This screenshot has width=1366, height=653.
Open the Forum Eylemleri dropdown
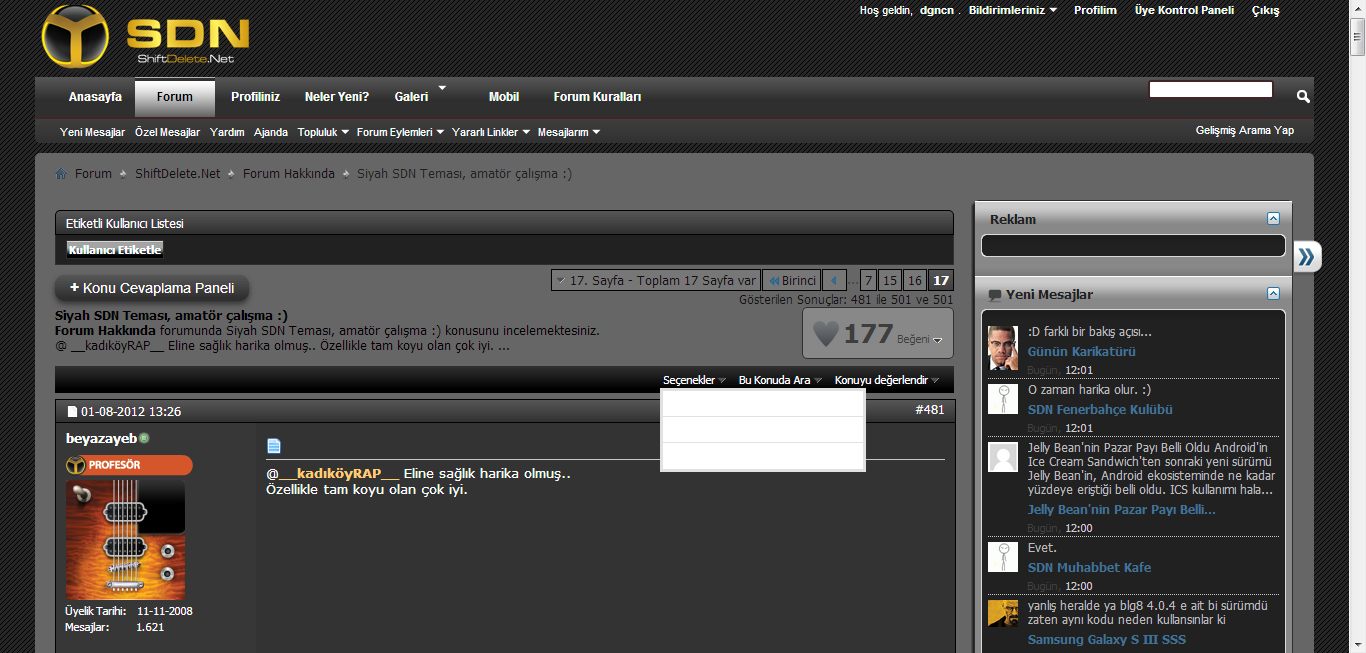click(x=401, y=132)
